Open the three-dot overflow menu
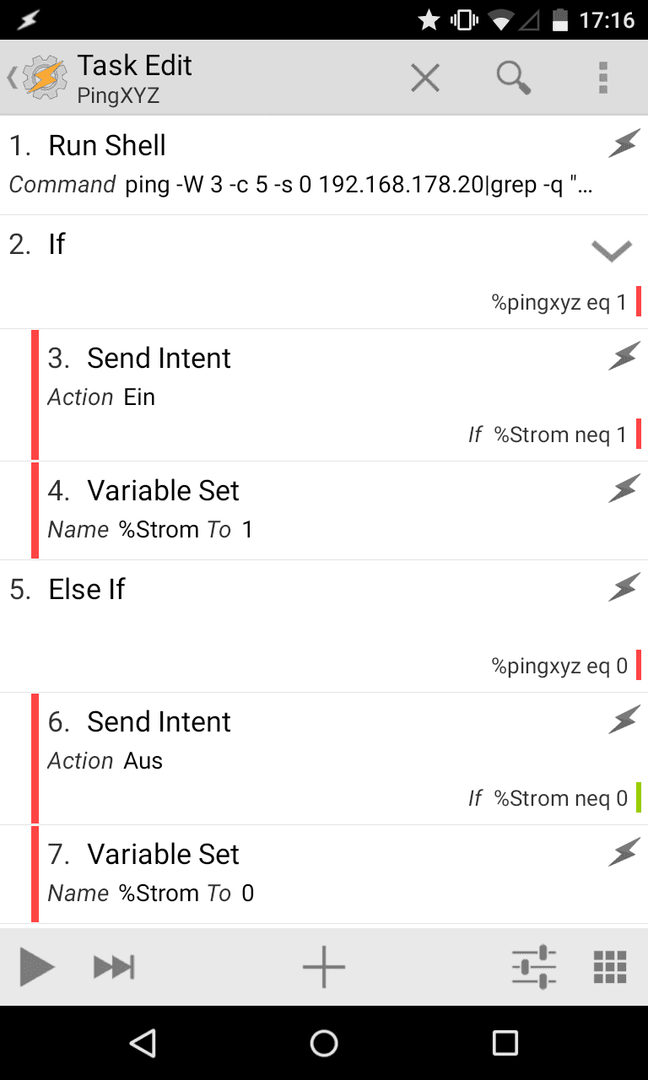The height and width of the screenshot is (1080, 648). point(603,77)
